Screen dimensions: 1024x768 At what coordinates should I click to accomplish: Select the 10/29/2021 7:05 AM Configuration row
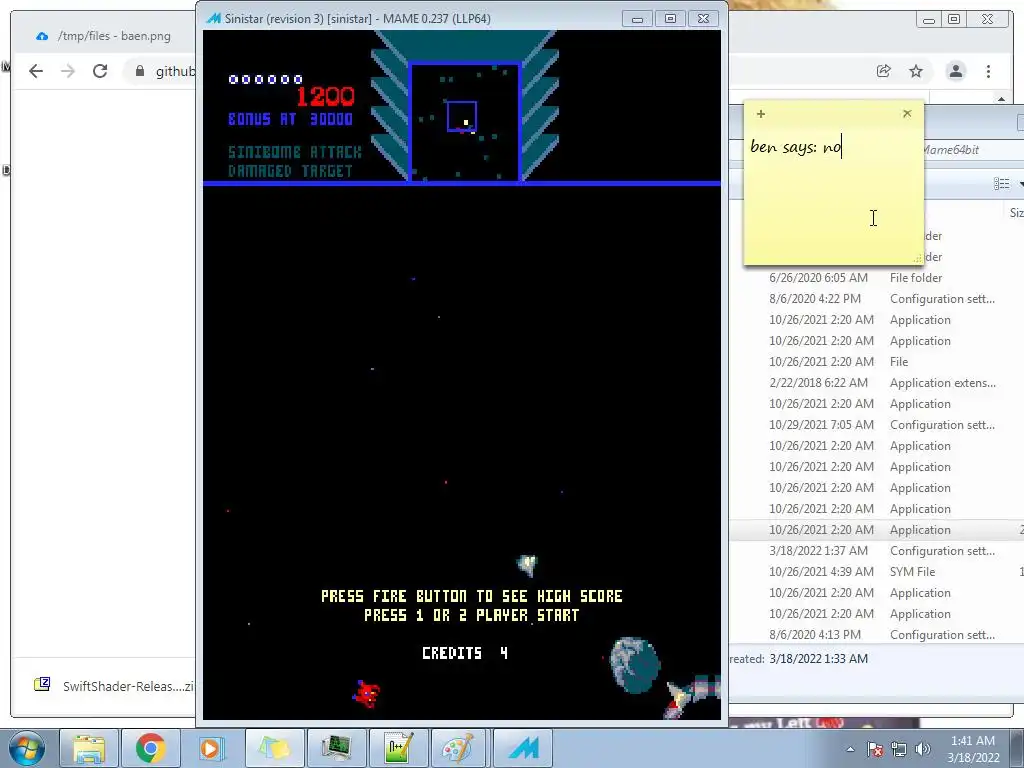coord(876,424)
